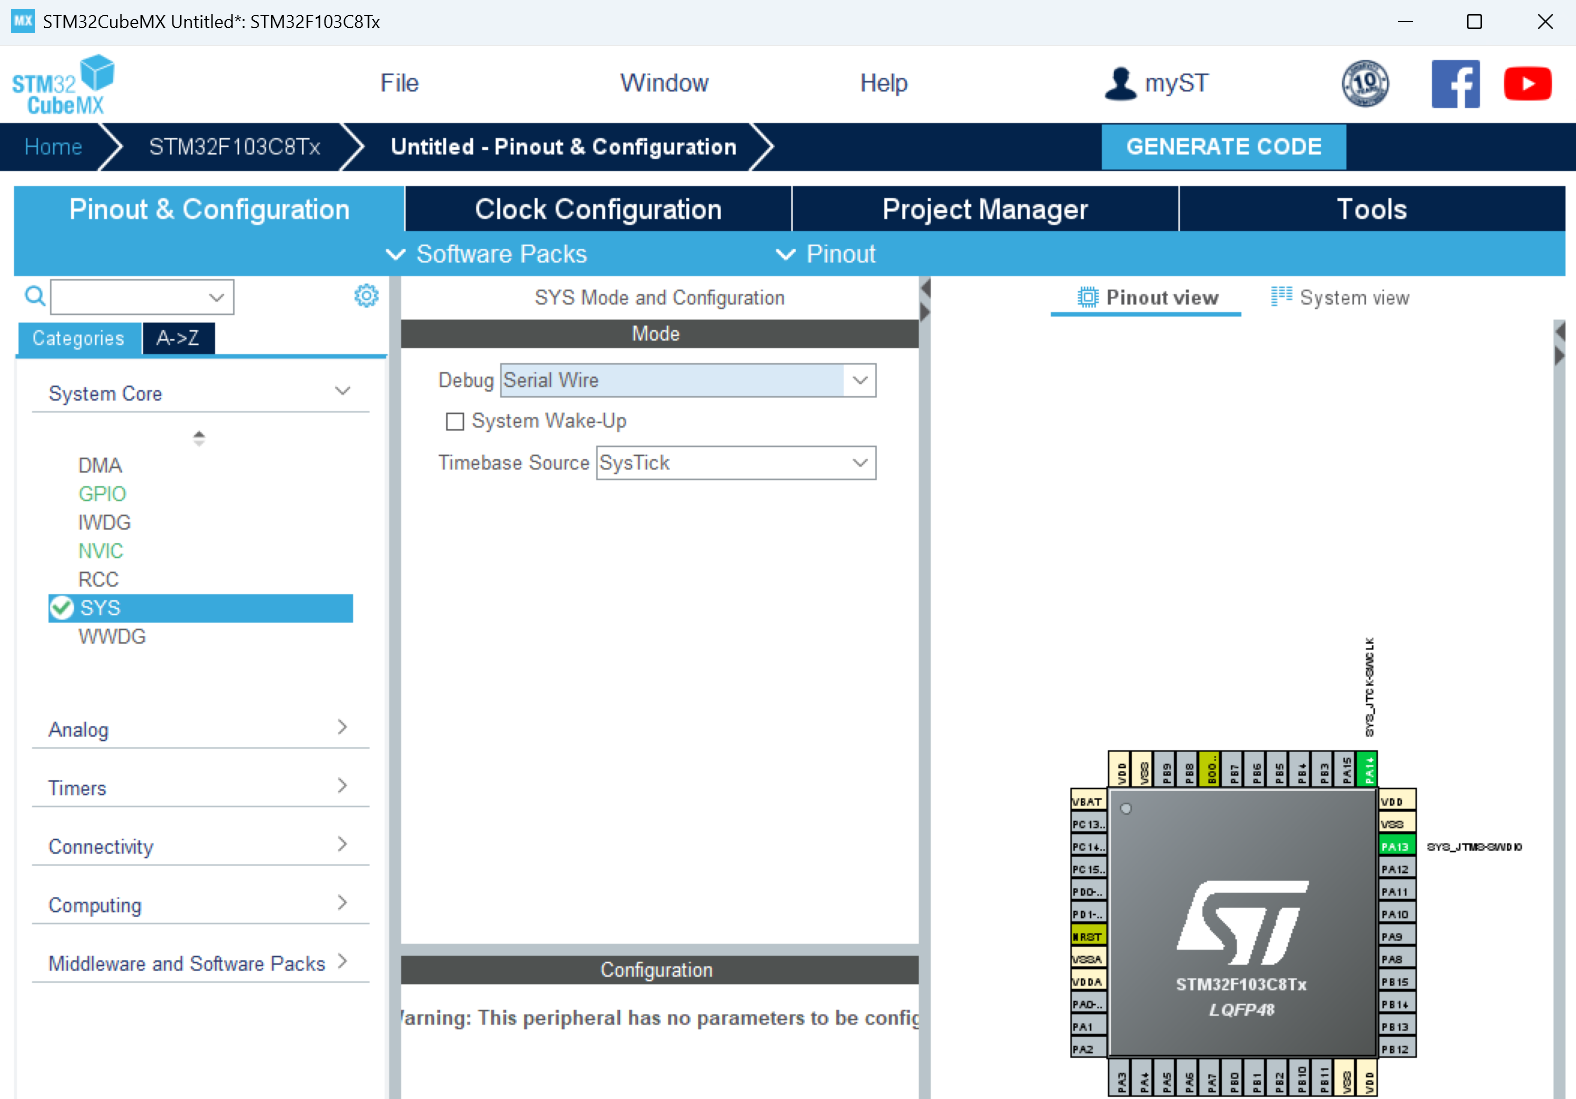Screen dimensions: 1576x1099
Task: Open the myST account user icon
Action: 1120,84
